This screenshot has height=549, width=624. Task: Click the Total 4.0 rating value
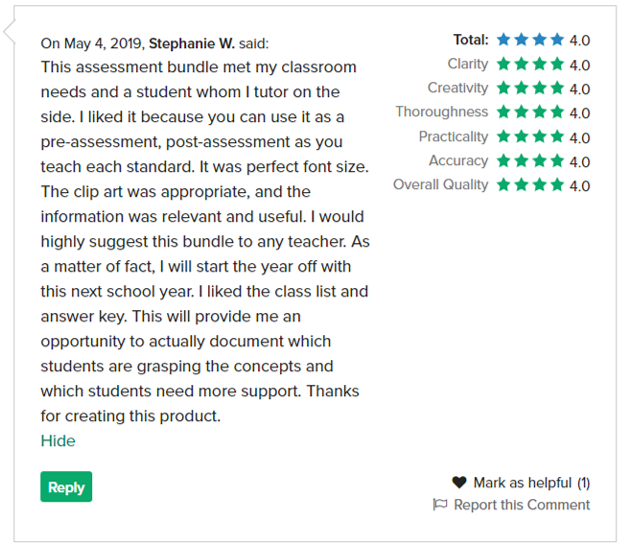[x=580, y=41]
